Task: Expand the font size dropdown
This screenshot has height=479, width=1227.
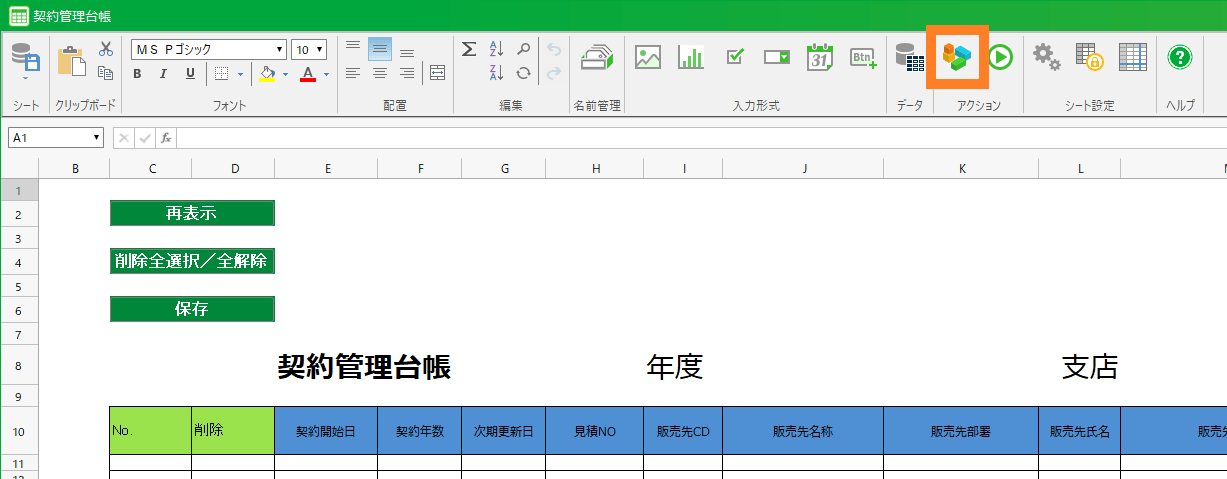Action: tap(319, 49)
